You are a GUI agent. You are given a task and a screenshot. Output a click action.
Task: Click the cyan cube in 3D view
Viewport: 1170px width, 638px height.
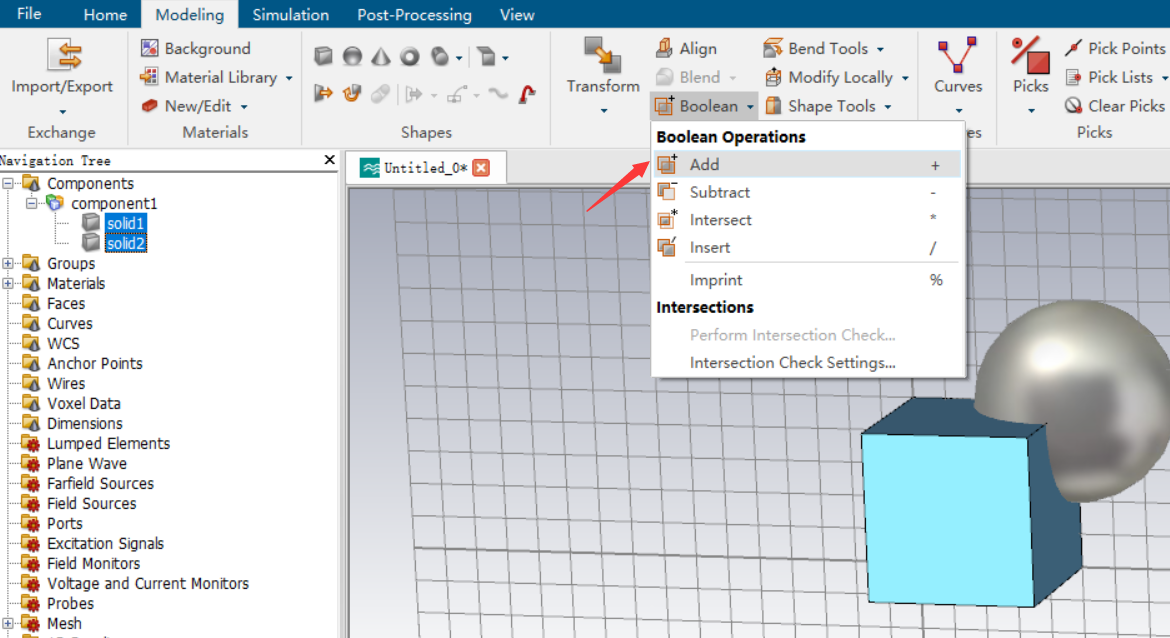click(x=948, y=519)
